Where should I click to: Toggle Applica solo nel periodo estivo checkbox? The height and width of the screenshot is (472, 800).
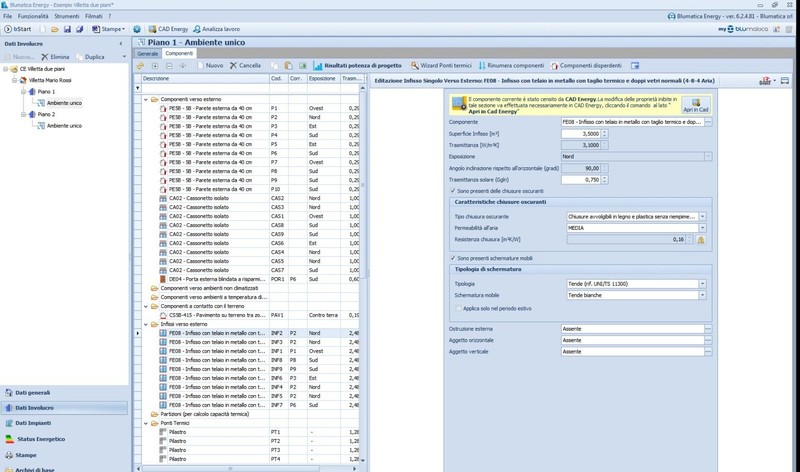[458, 309]
